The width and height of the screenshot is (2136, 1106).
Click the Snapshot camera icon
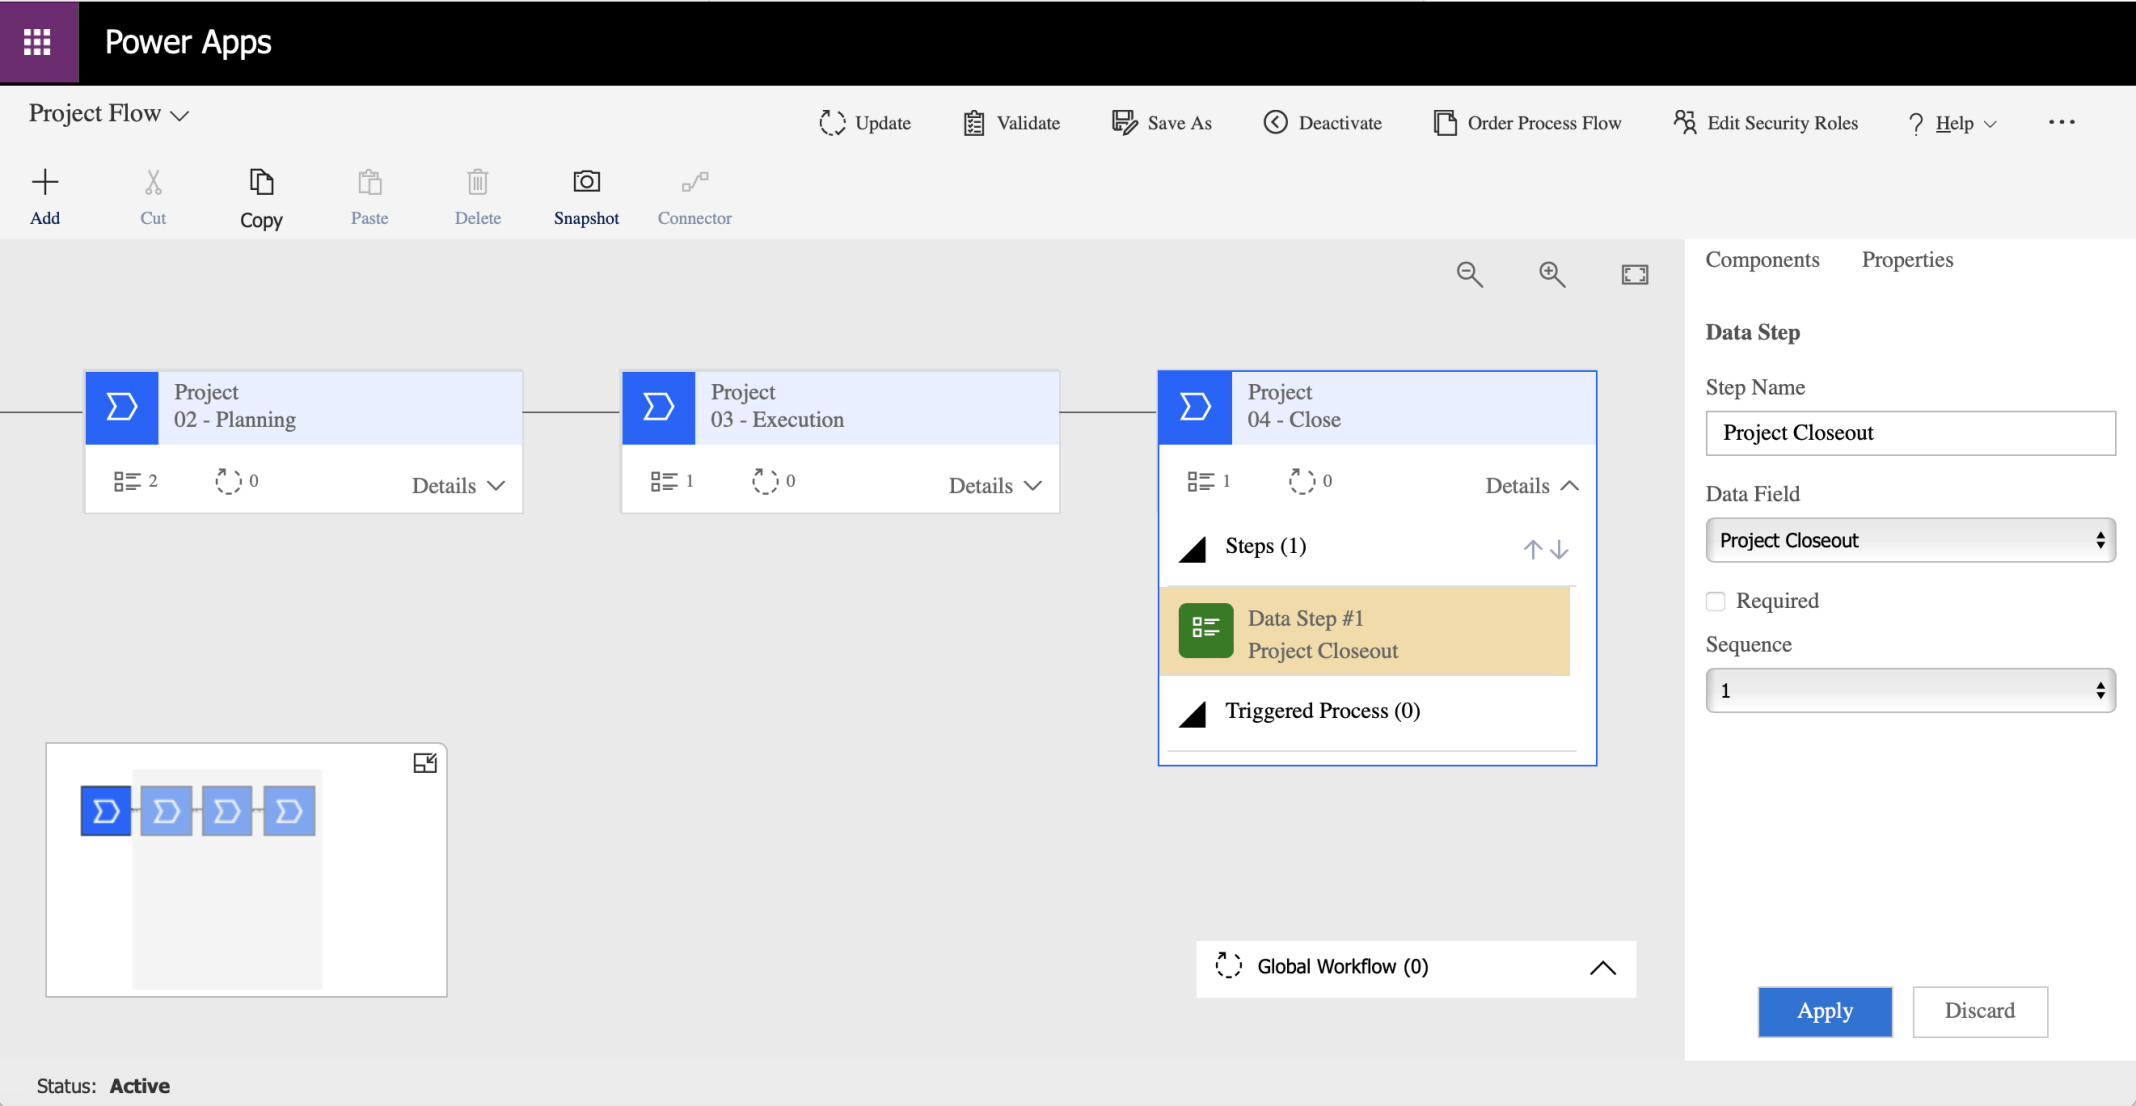pyautogui.click(x=586, y=182)
